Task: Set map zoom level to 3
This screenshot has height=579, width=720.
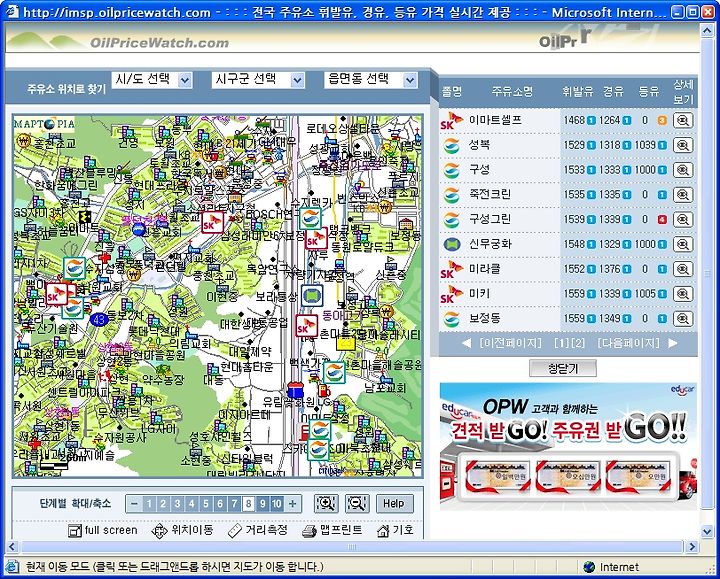Action: pyautogui.click(x=177, y=504)
